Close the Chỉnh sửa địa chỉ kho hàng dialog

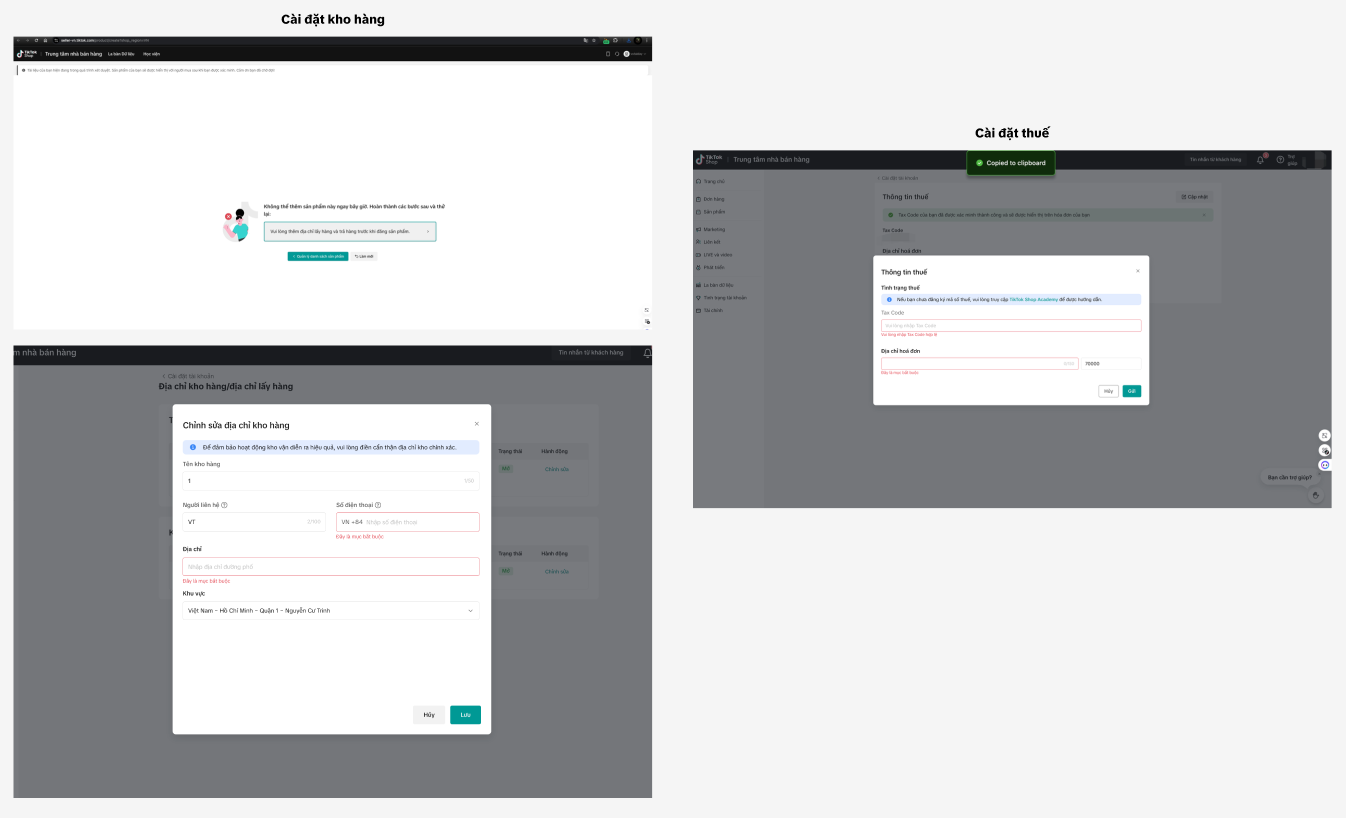[476, 424]
